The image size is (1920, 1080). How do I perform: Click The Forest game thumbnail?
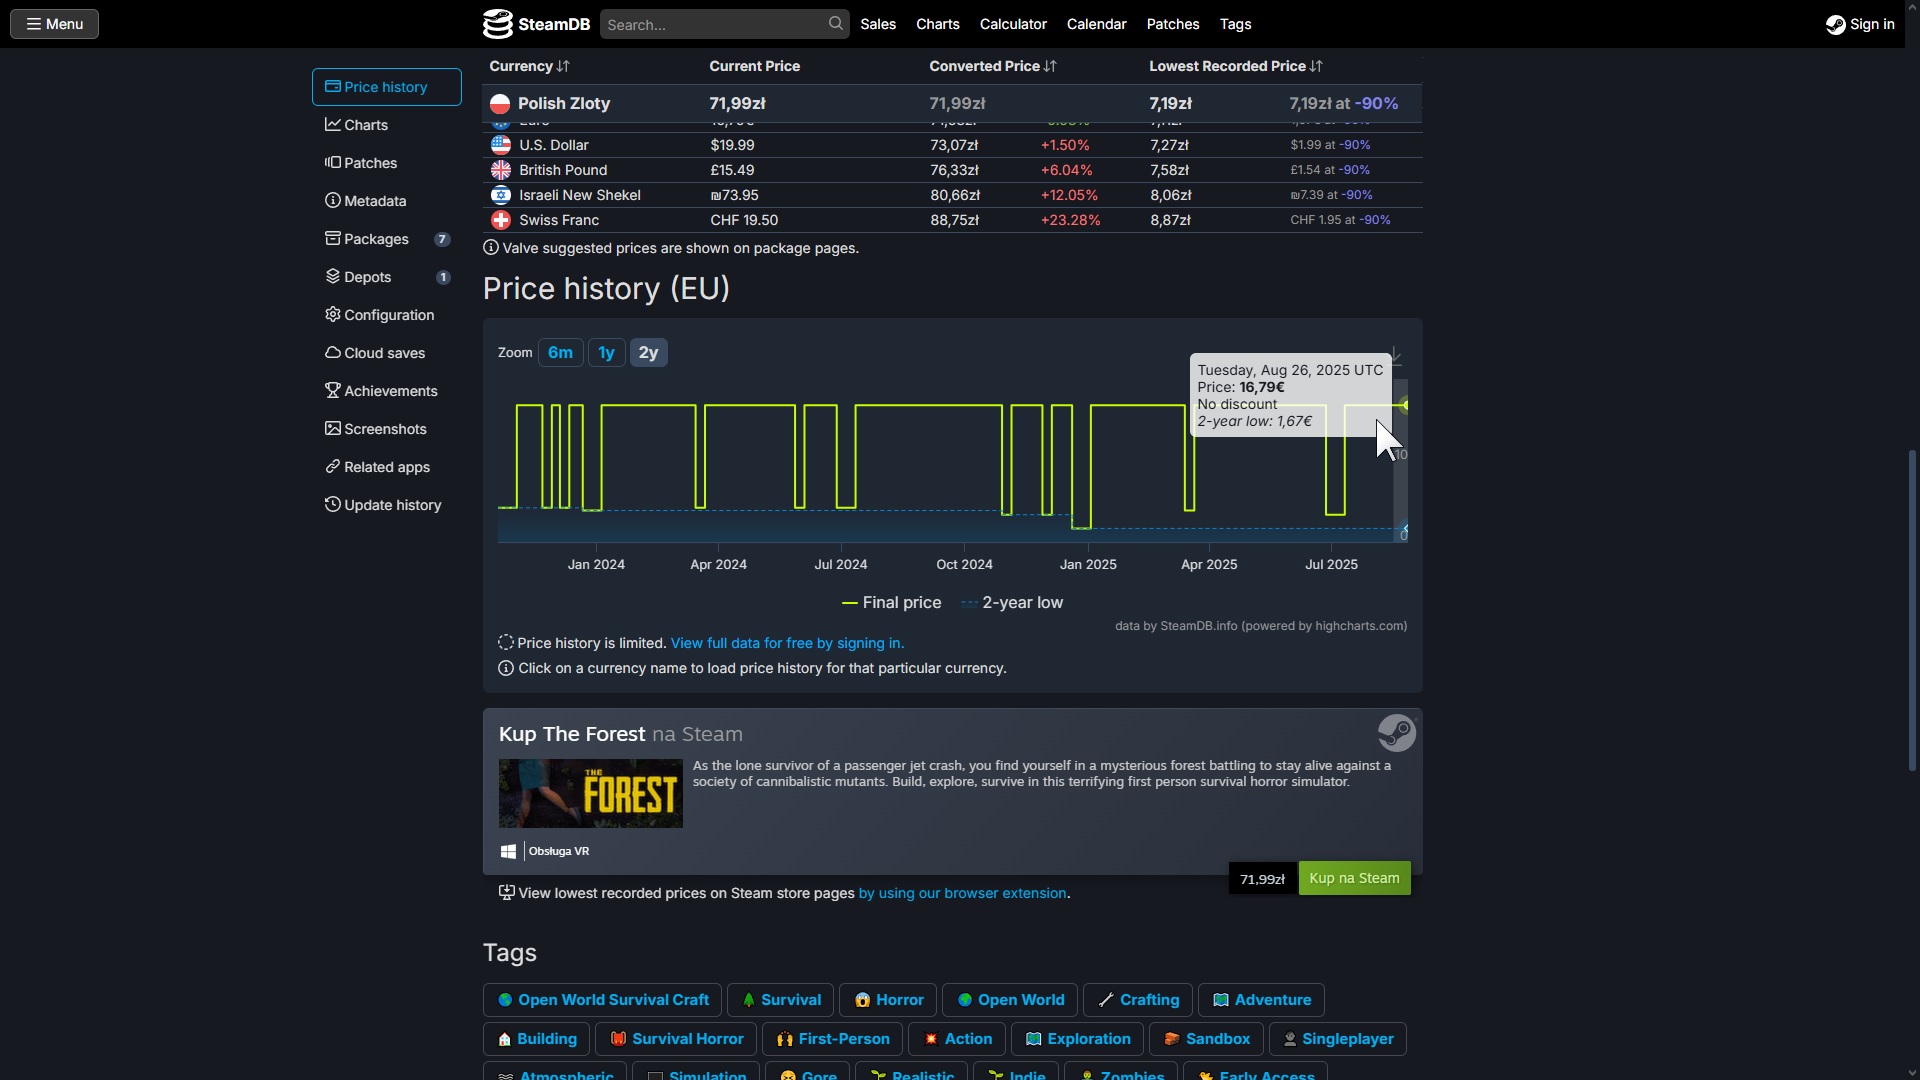(590, 793)
